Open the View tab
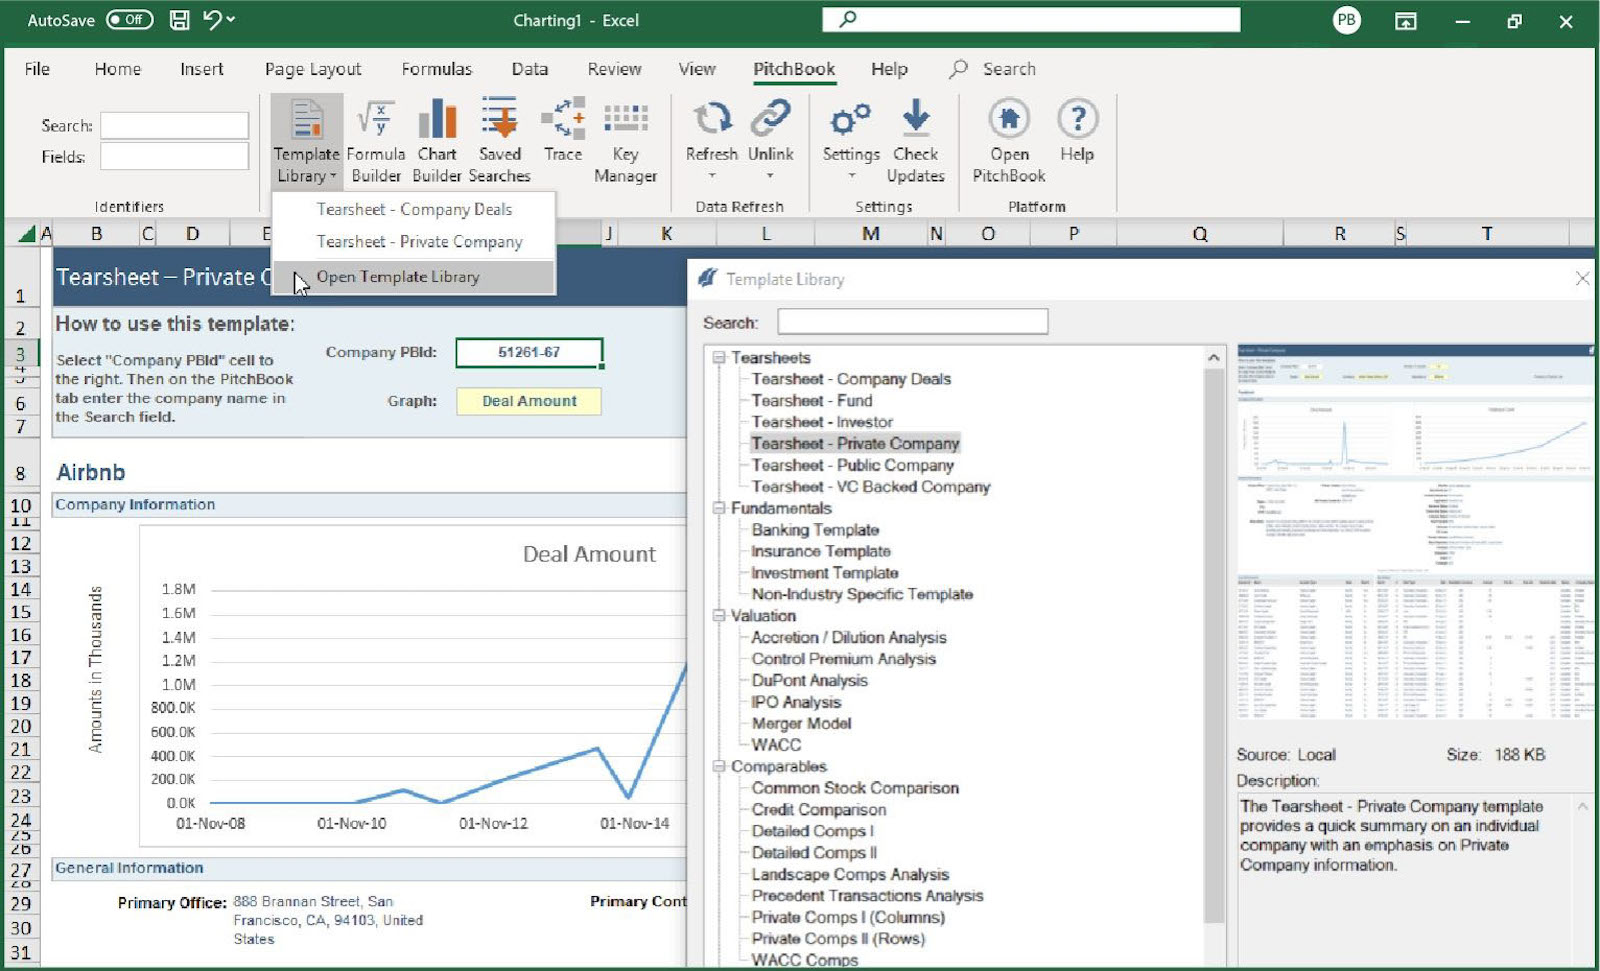The image size is (1600, 971). [697, 69]
